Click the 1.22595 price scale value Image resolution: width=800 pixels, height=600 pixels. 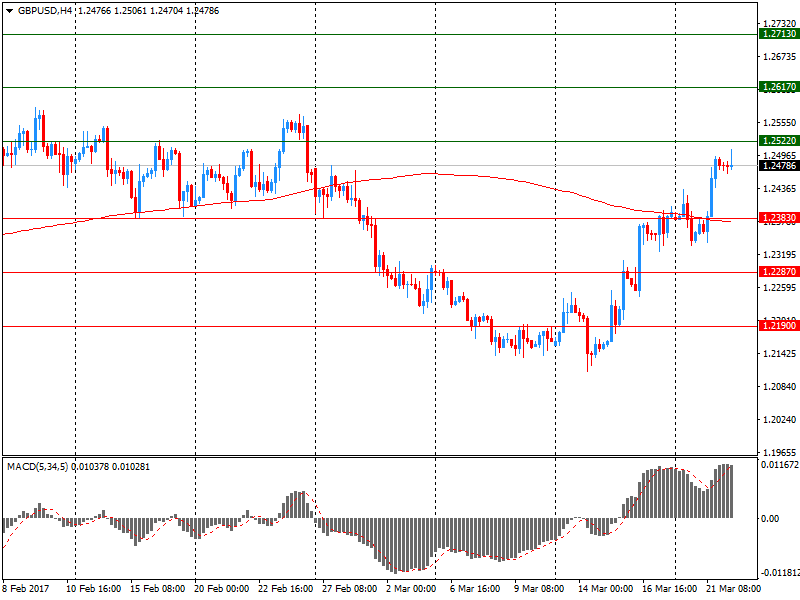coord(780,288)
